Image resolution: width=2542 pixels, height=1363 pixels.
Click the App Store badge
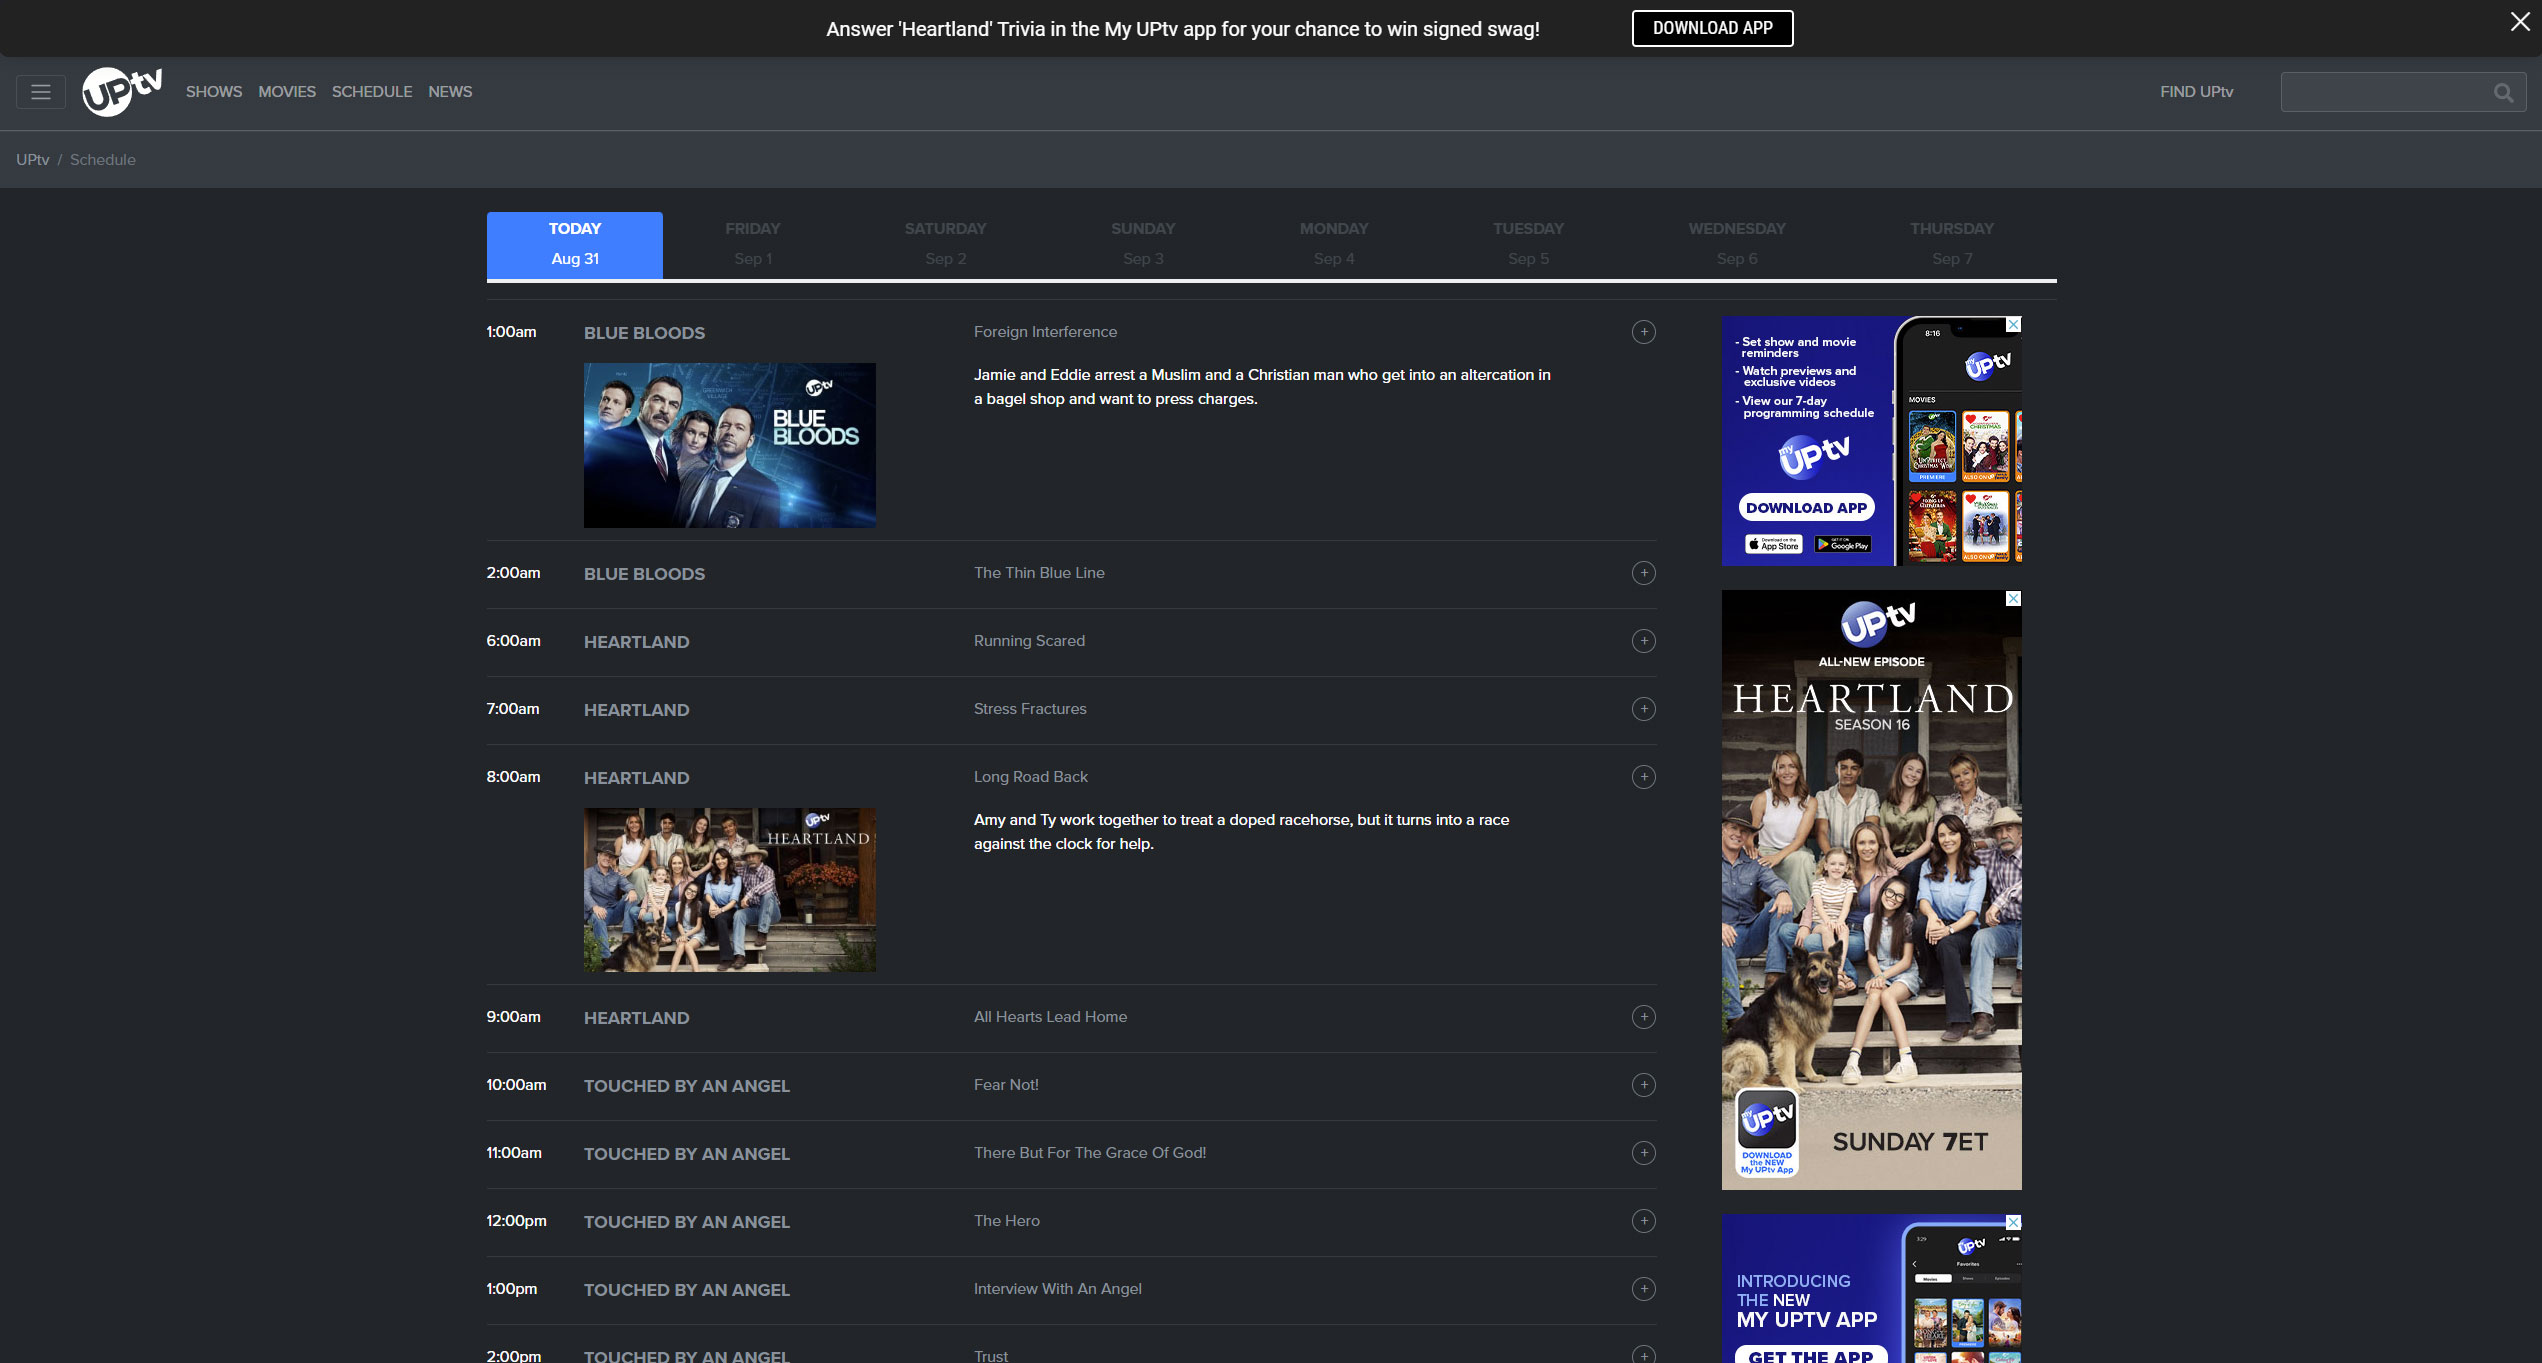pos(1773,544)
